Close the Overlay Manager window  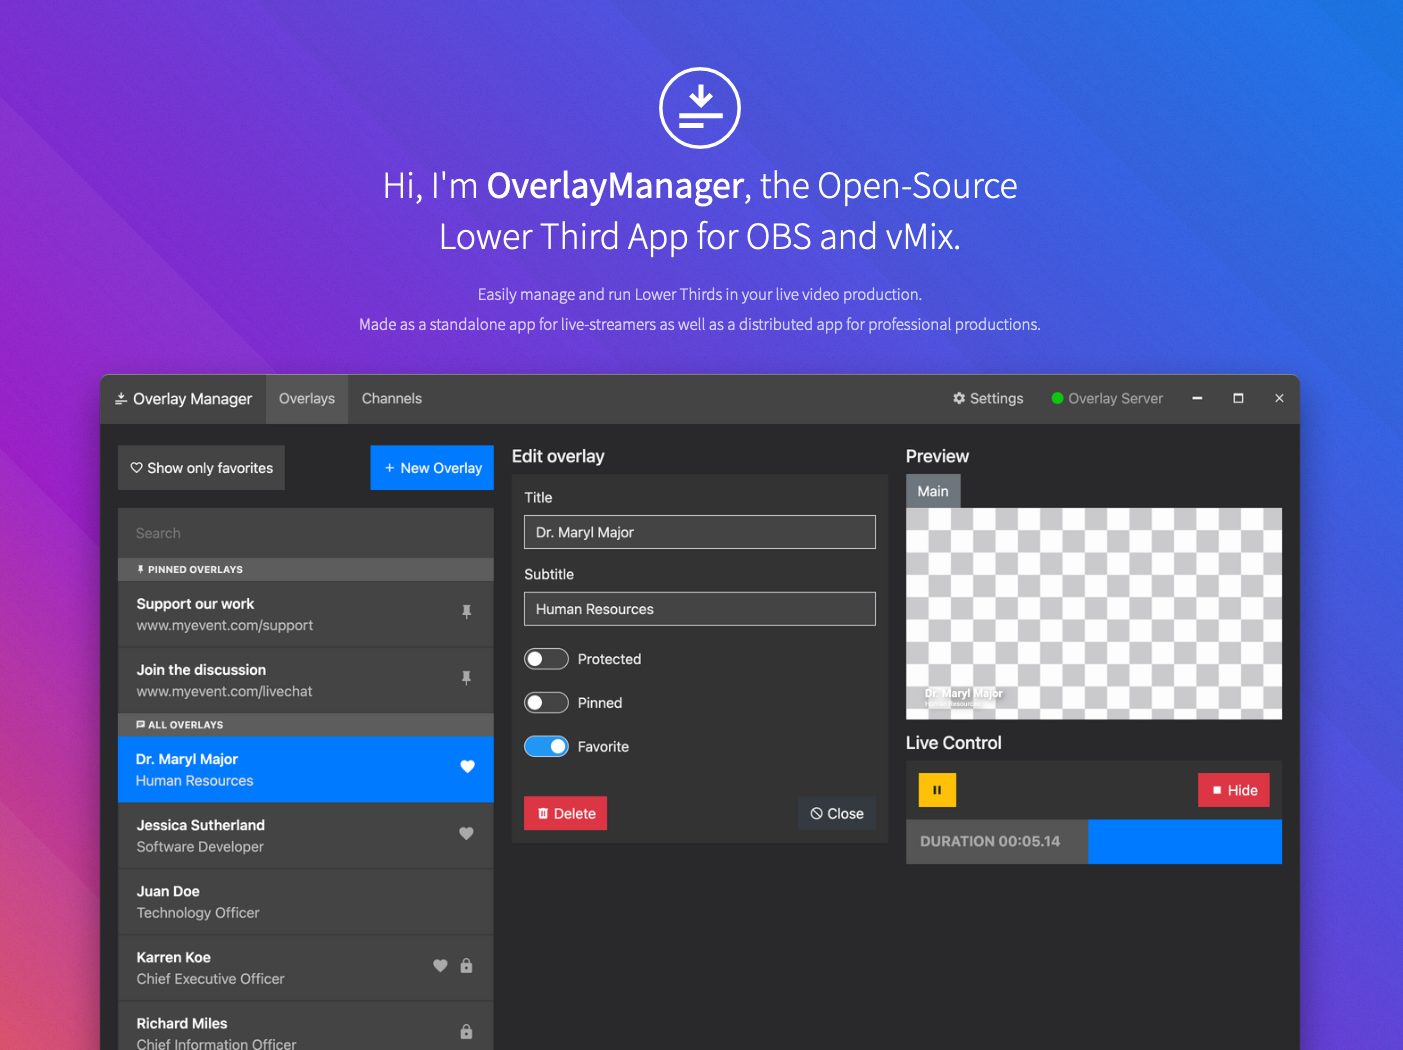[x=1279, y=398]
